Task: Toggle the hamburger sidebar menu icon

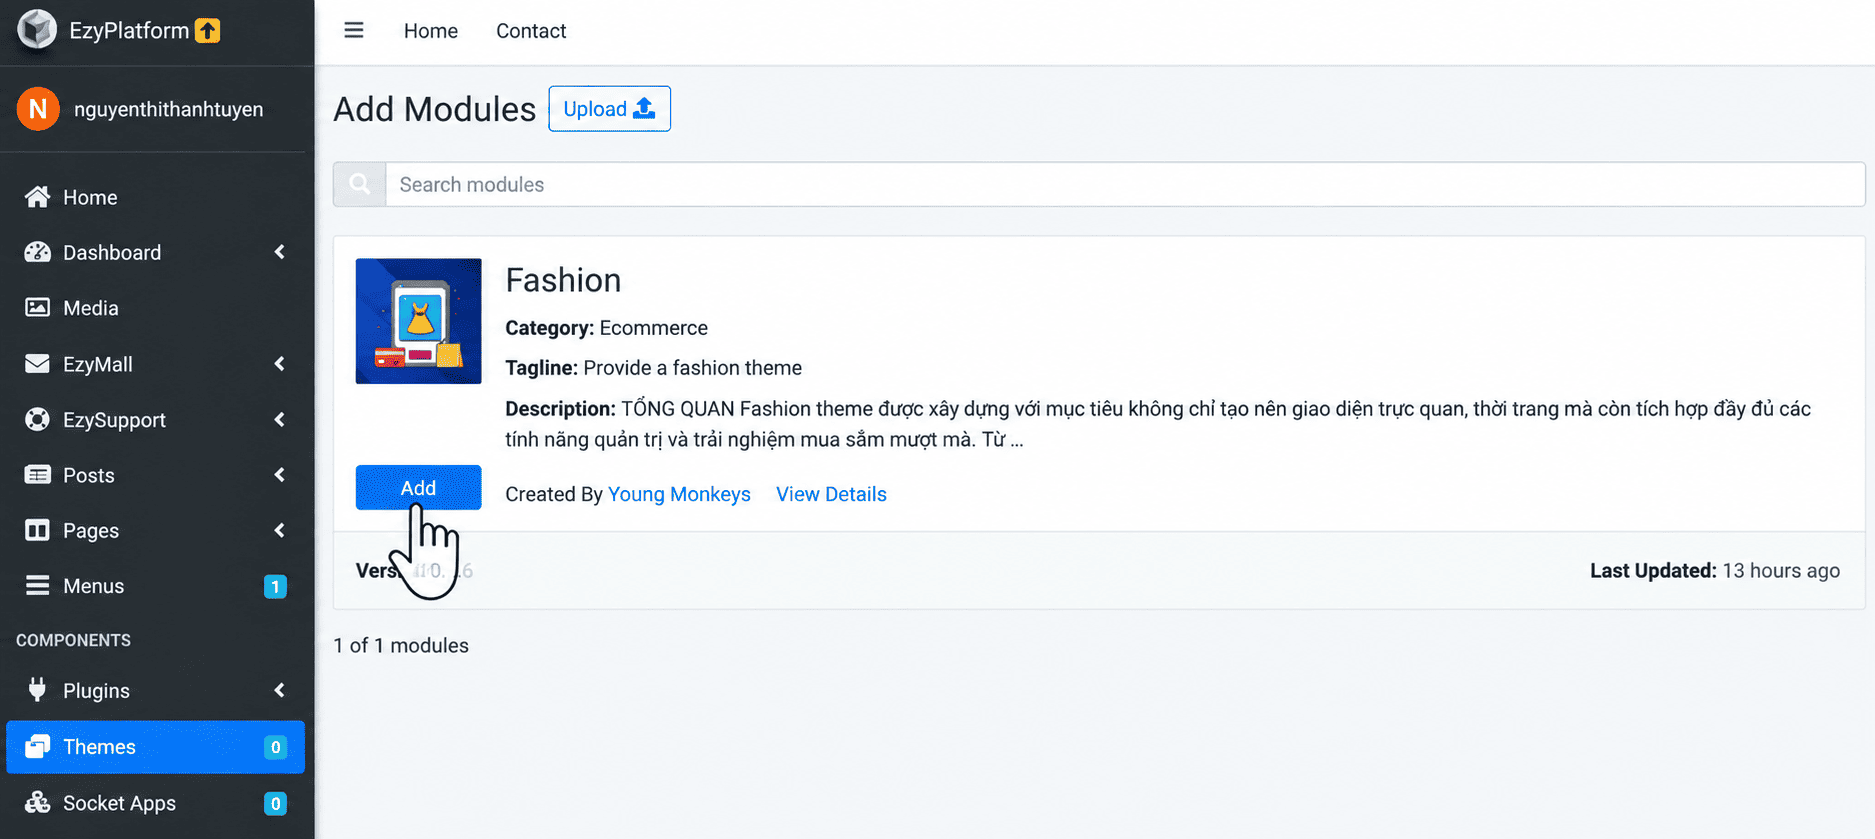Action: [354, 30]
